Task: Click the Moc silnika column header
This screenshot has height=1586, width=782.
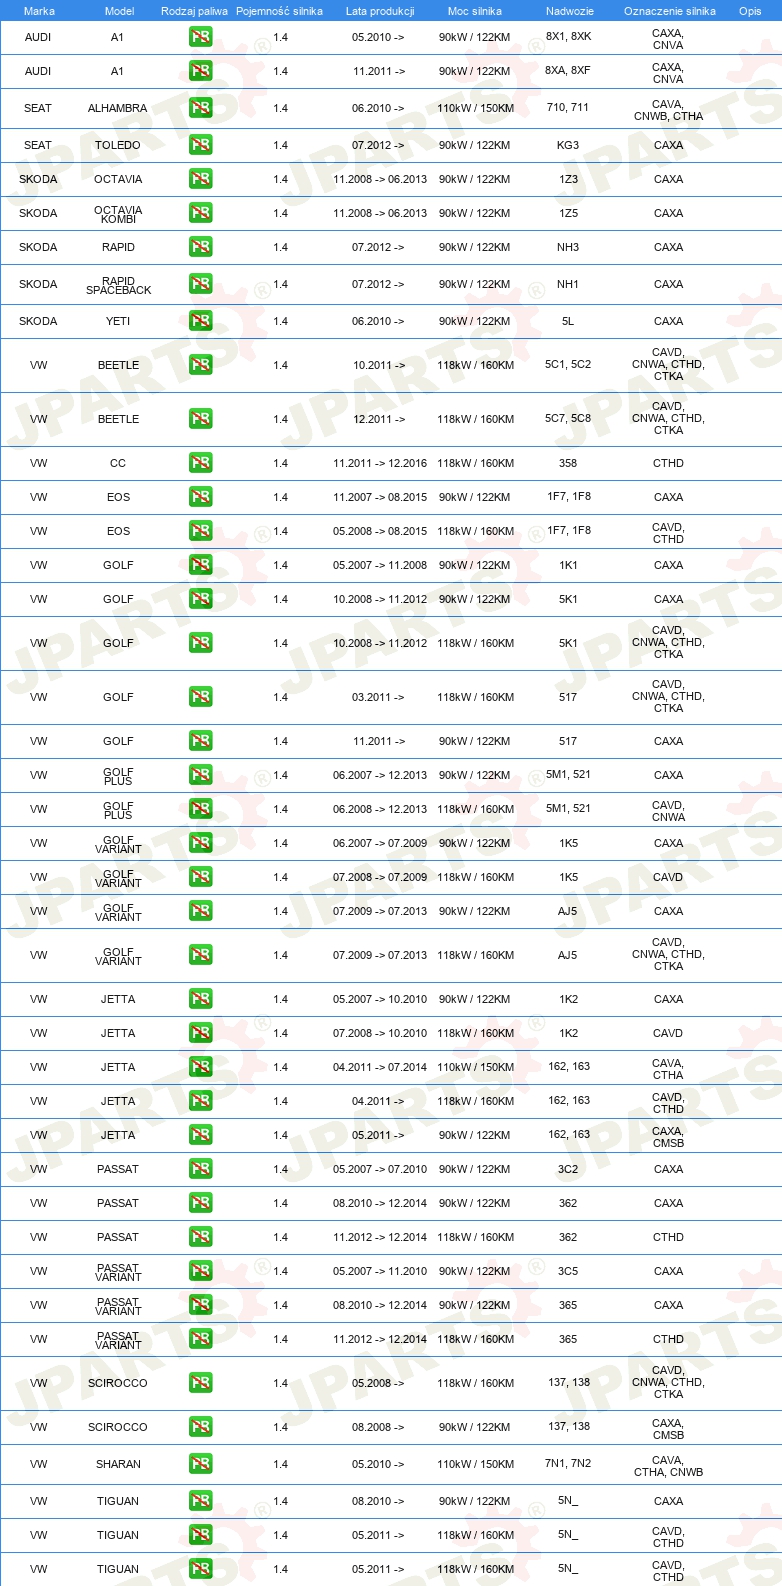Action: tap(475, 11)
